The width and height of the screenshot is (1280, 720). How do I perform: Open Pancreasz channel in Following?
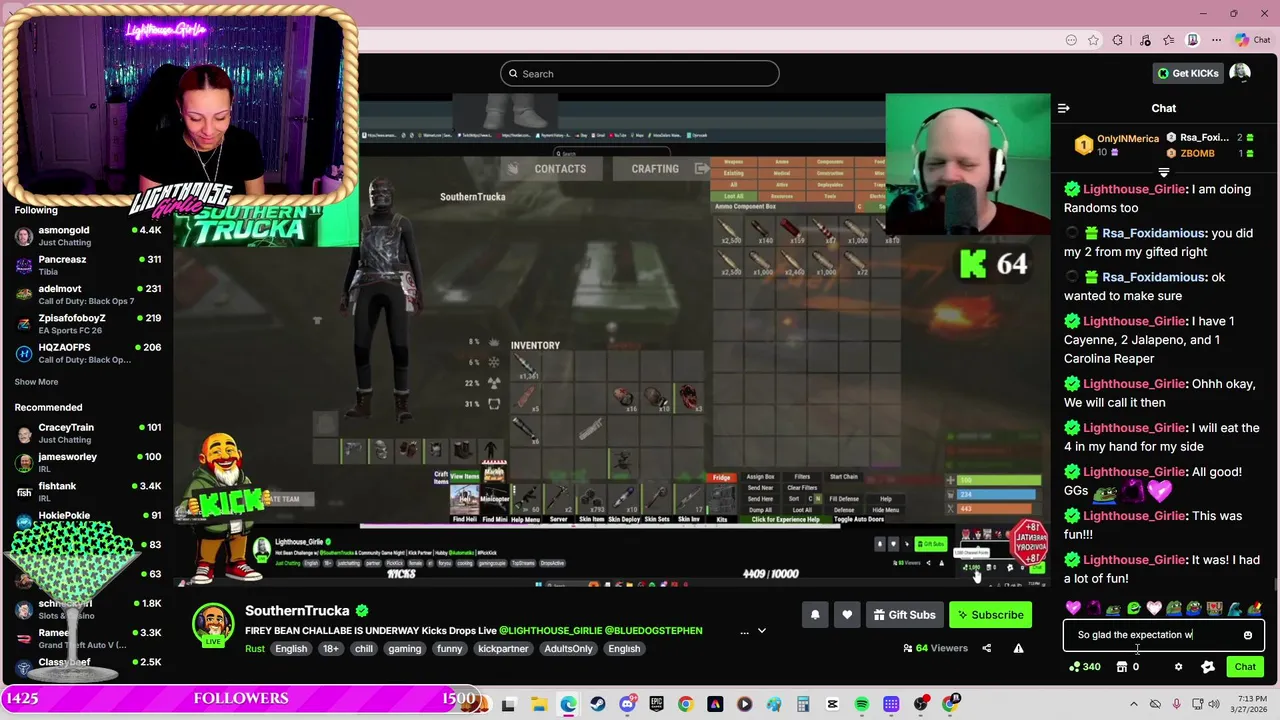[88, 265]
